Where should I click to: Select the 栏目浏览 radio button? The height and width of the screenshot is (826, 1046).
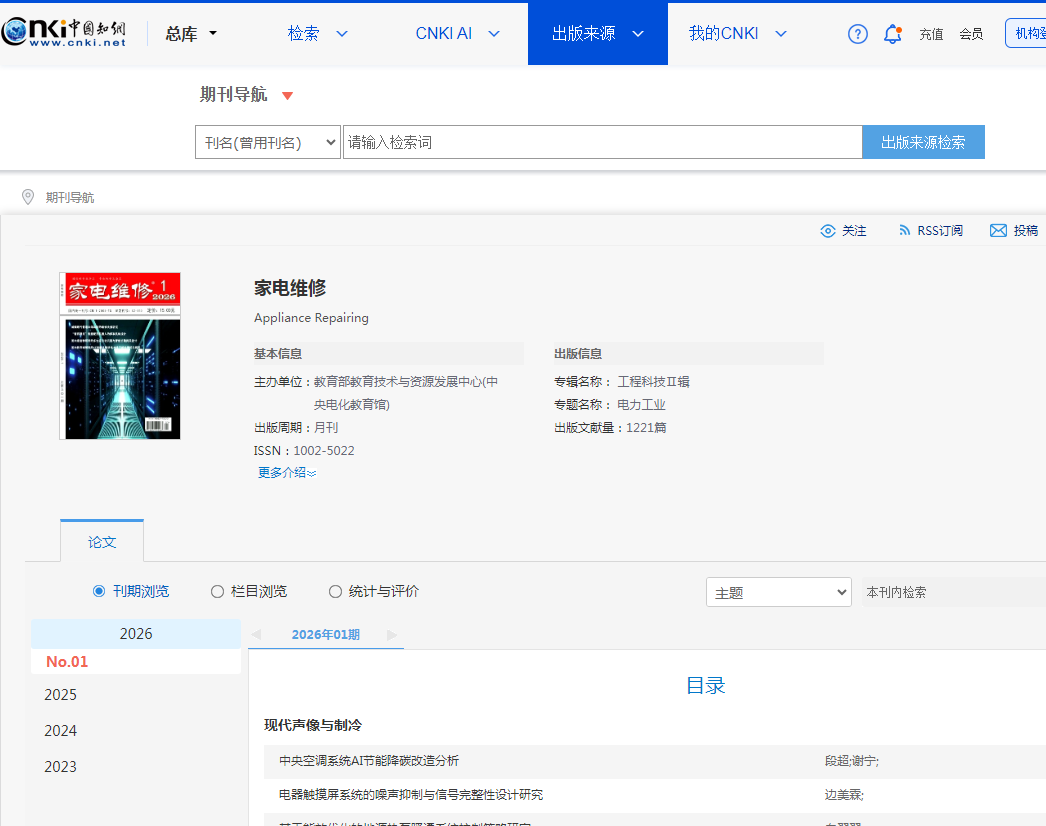pyautogui.click(x=217, y=591)
